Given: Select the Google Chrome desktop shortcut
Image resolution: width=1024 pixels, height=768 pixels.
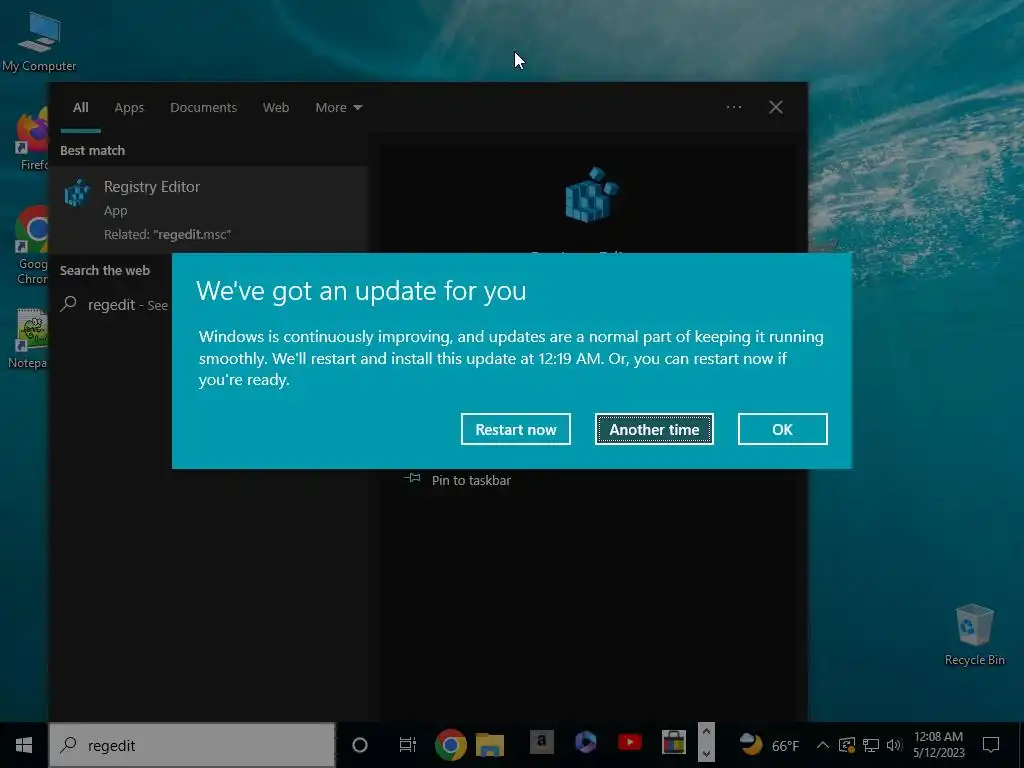Looking at the screenshot, I should (32, 246).
